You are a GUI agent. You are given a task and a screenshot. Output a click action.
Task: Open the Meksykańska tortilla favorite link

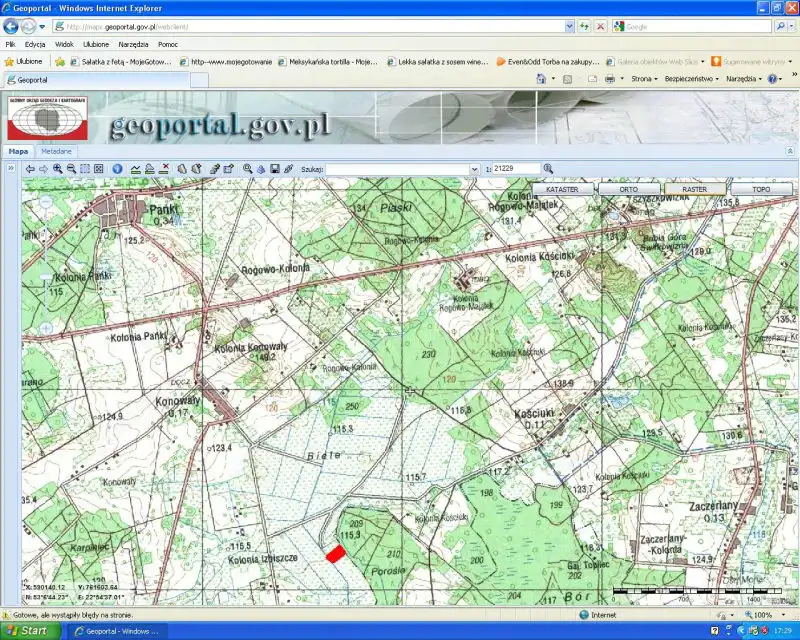[x=328, y=62]
